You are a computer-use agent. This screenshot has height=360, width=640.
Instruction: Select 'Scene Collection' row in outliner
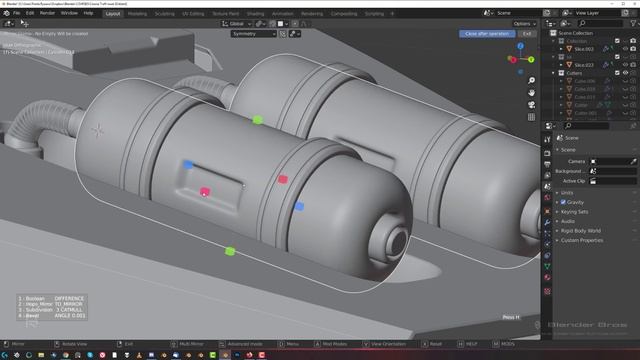[x=575, y=33]
